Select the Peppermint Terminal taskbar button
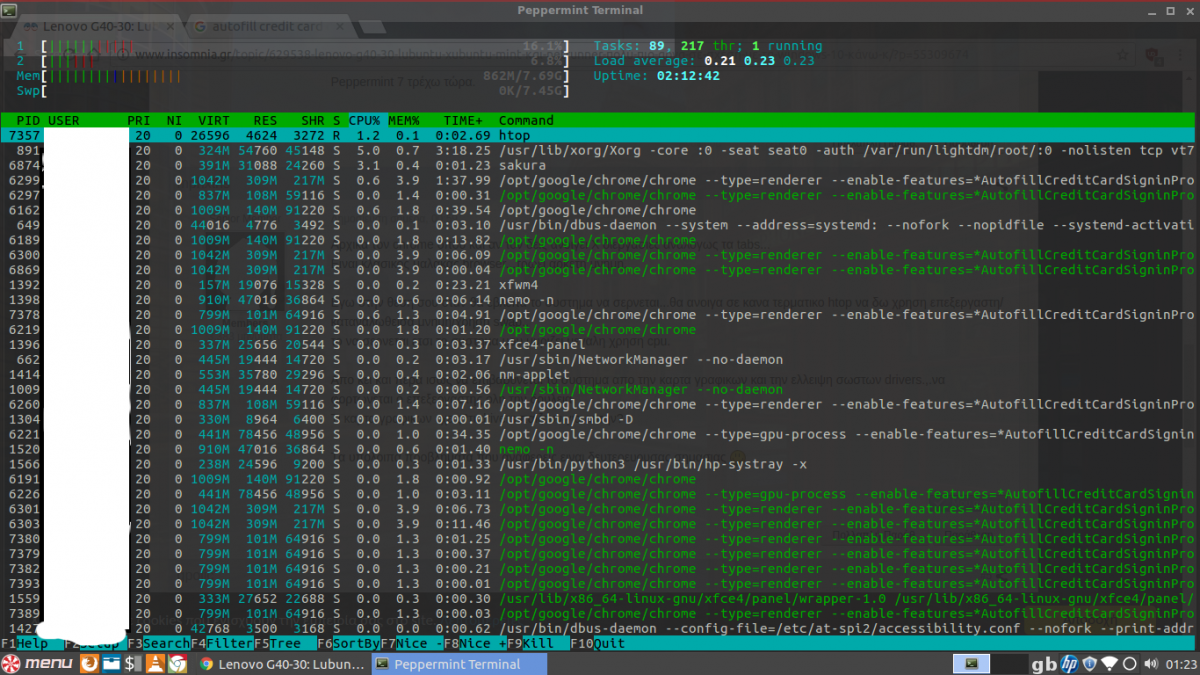1200x675 pixels. (x=460, y=664)
